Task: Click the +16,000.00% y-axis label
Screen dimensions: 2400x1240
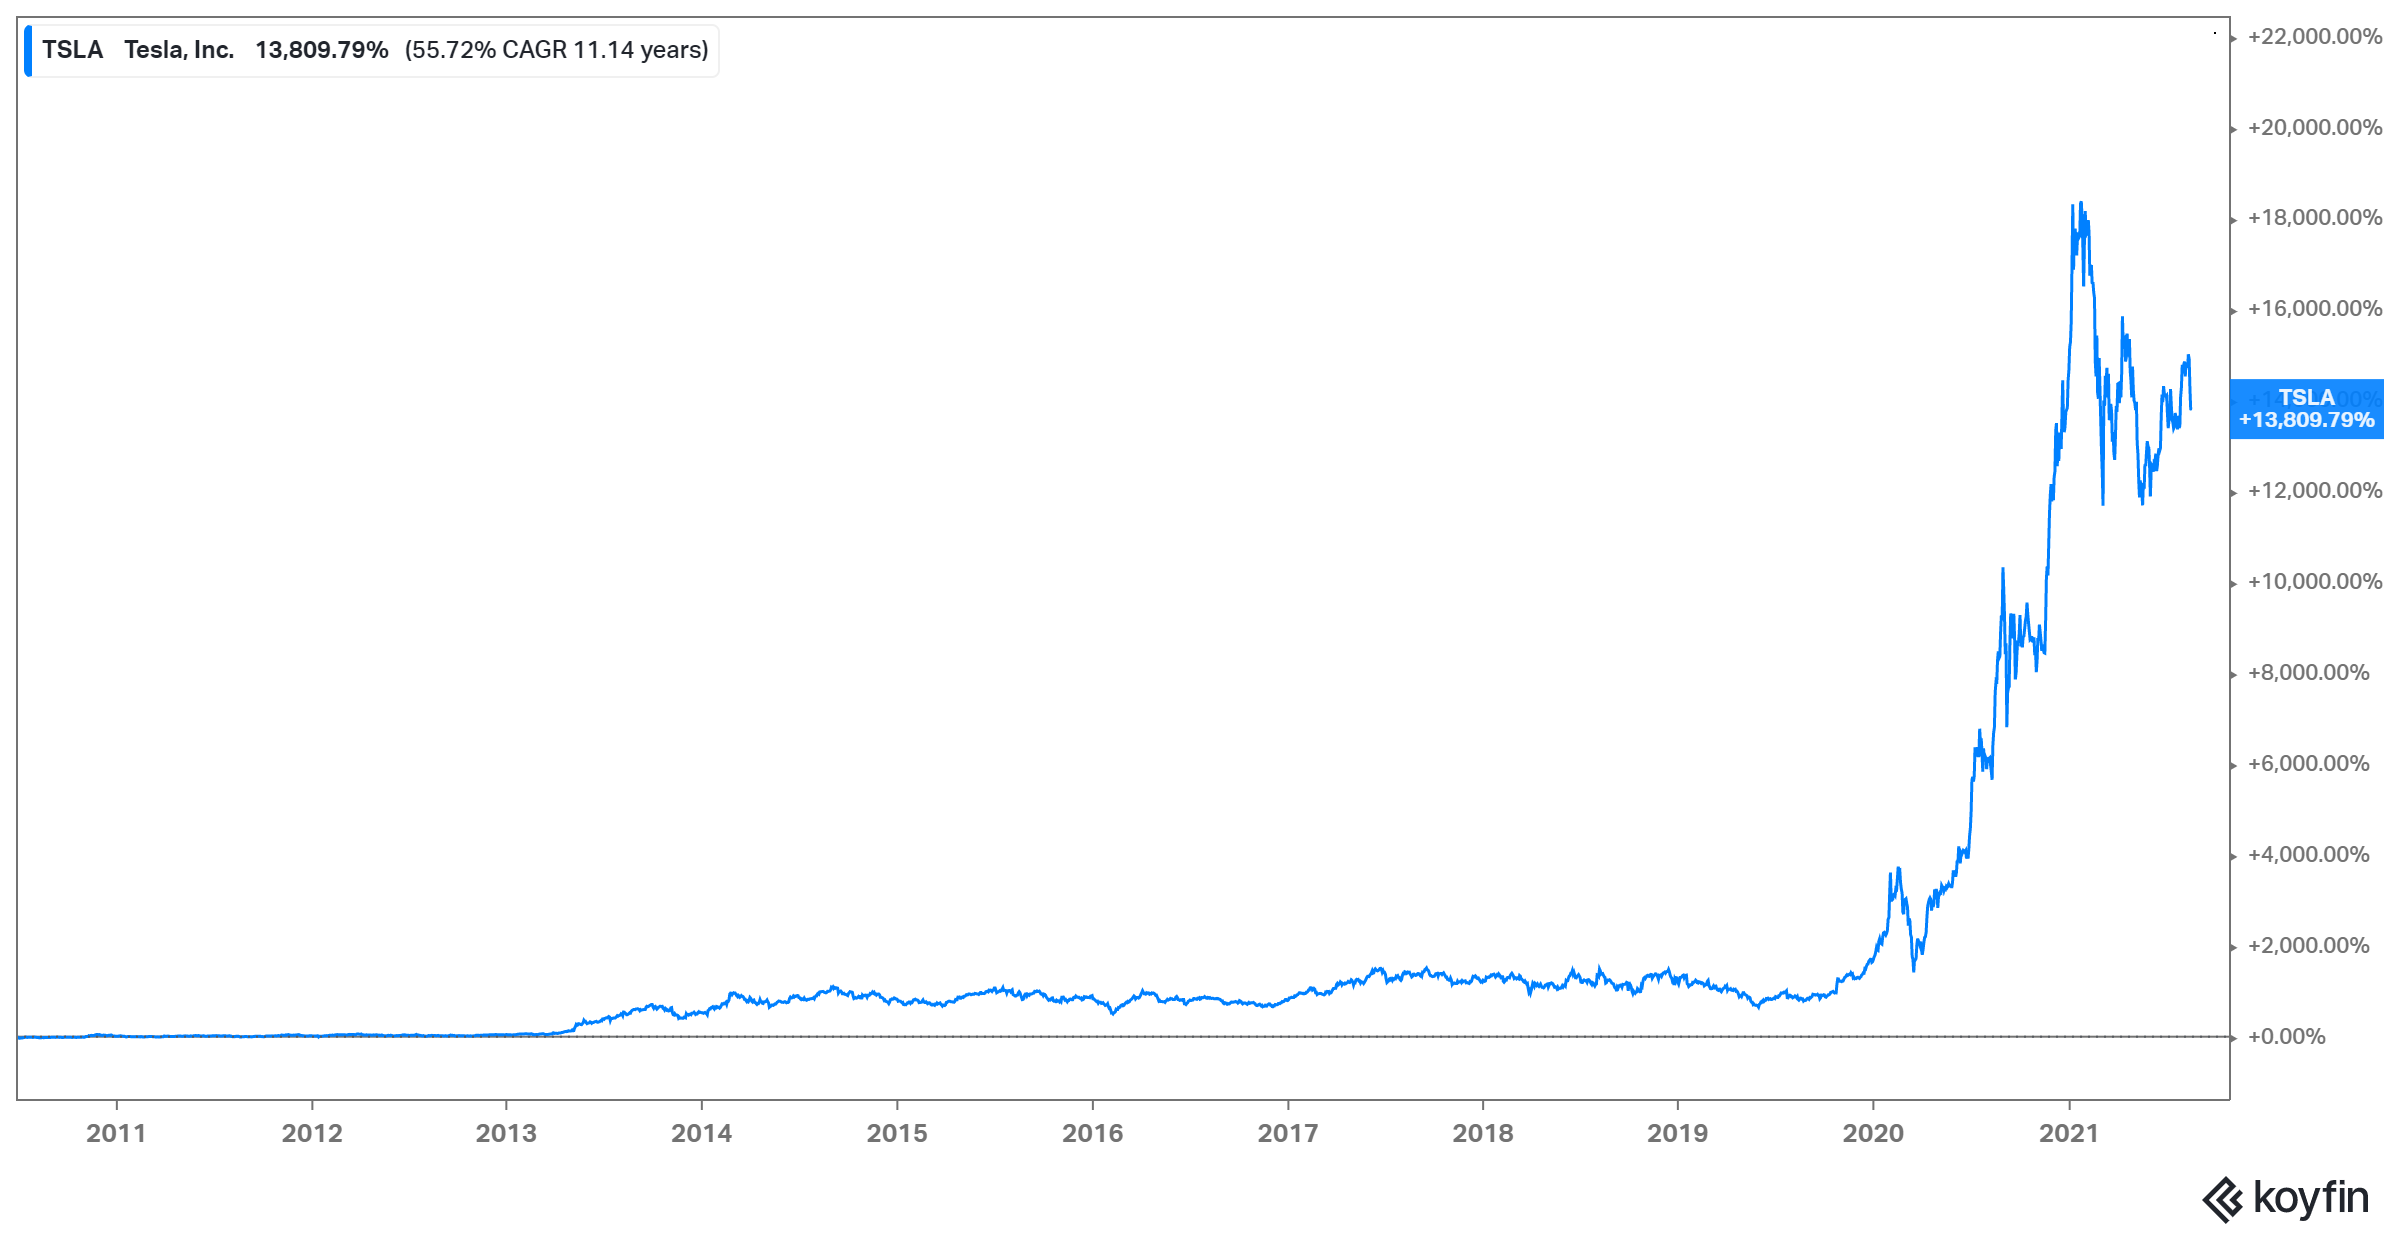Action: coord(2315,309)
